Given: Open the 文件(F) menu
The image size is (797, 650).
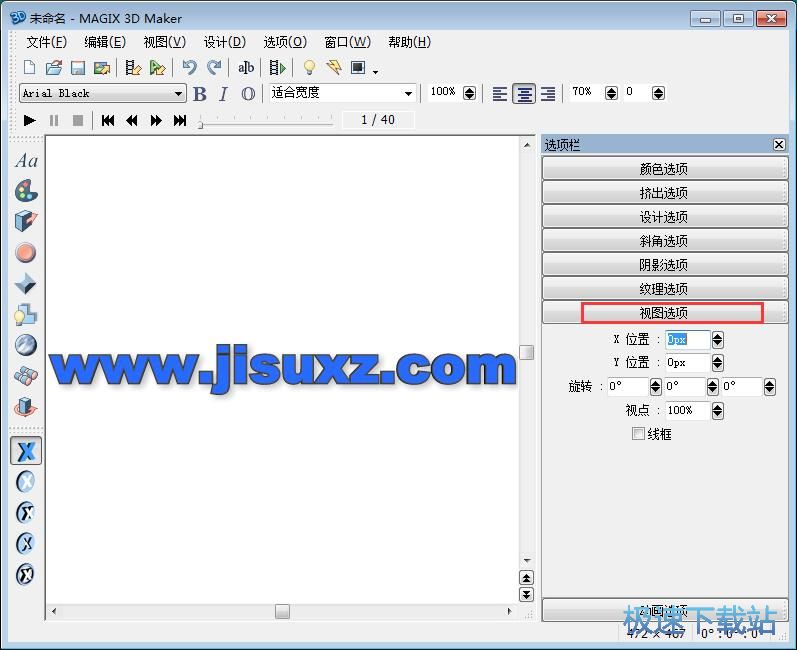Looking at the screenshot, I should click(46, 42).
